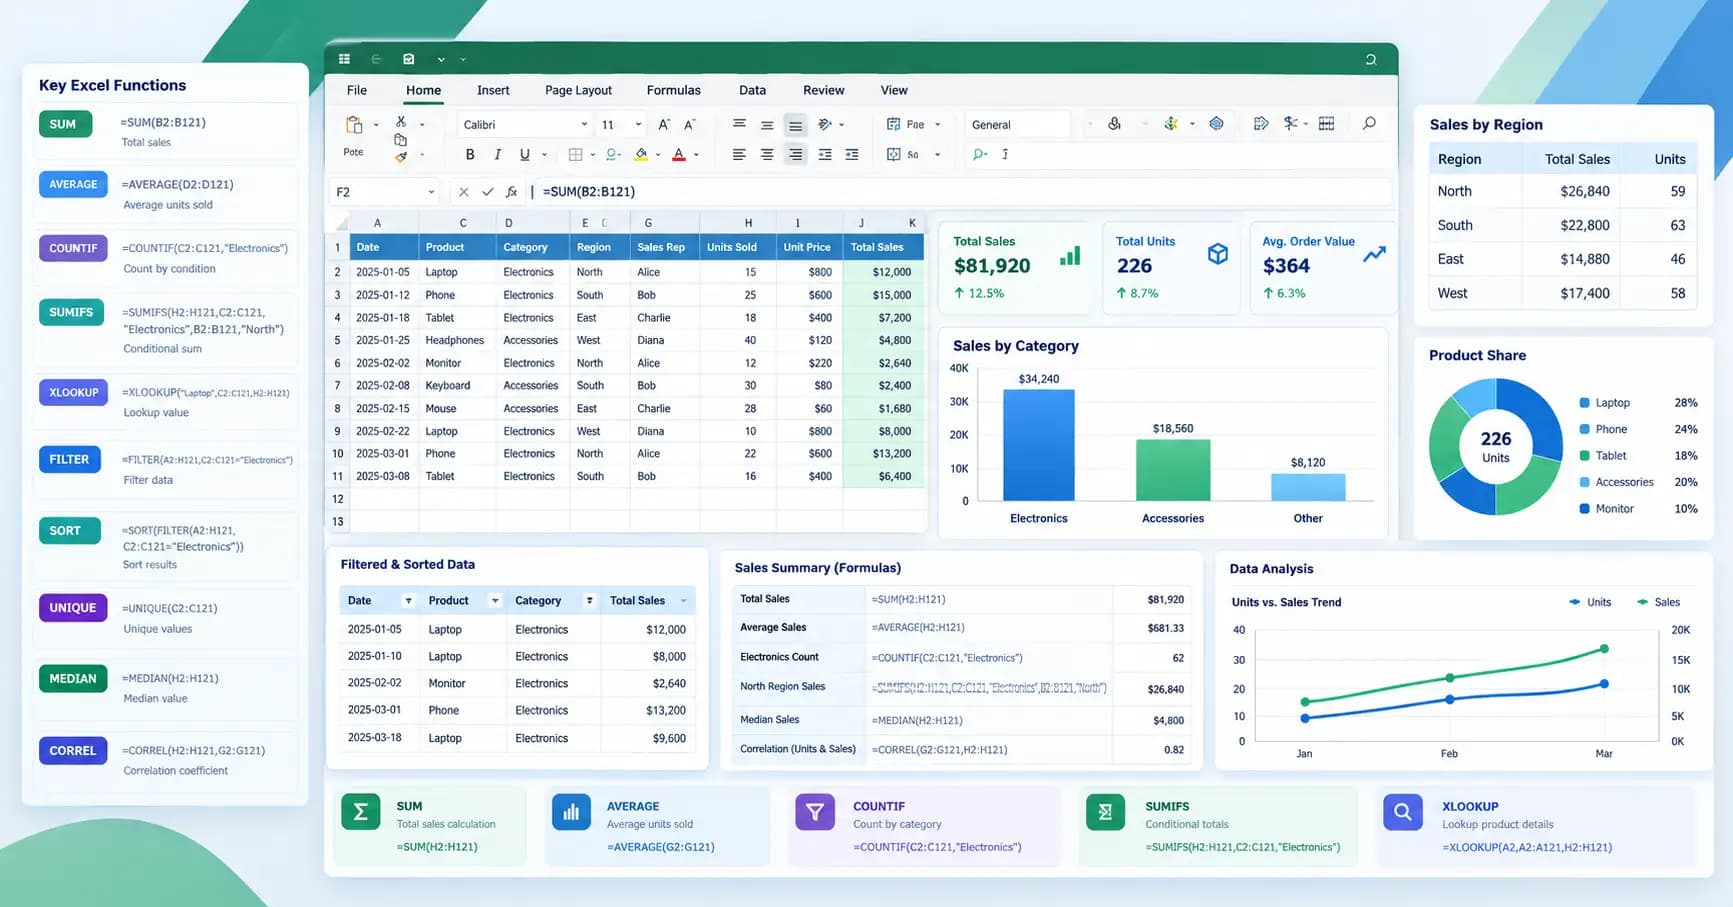Screen dimensions: 1733x907
Task: Open the Category column filter dropdown
Action: pyautogui.click(x=589, y=601)
